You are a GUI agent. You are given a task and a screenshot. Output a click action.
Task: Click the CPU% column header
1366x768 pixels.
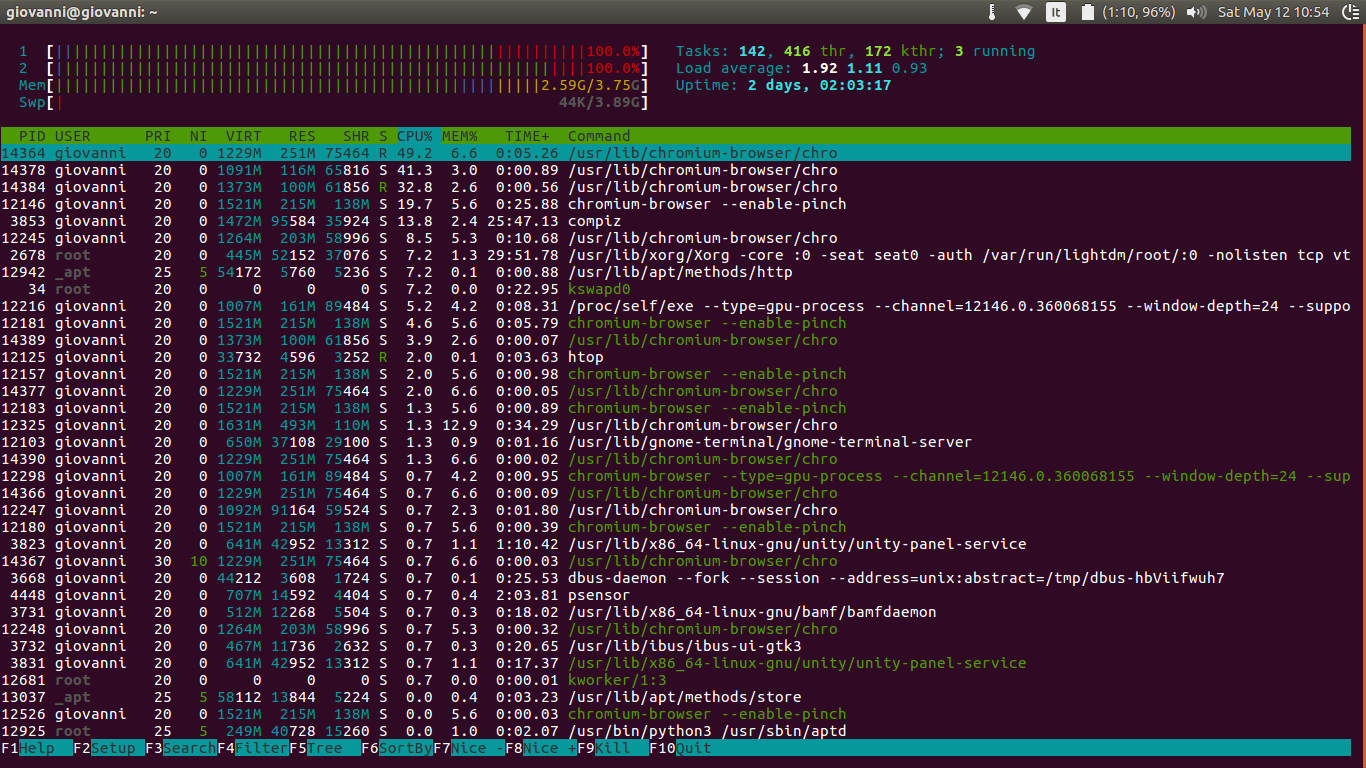tap(415, 136)
